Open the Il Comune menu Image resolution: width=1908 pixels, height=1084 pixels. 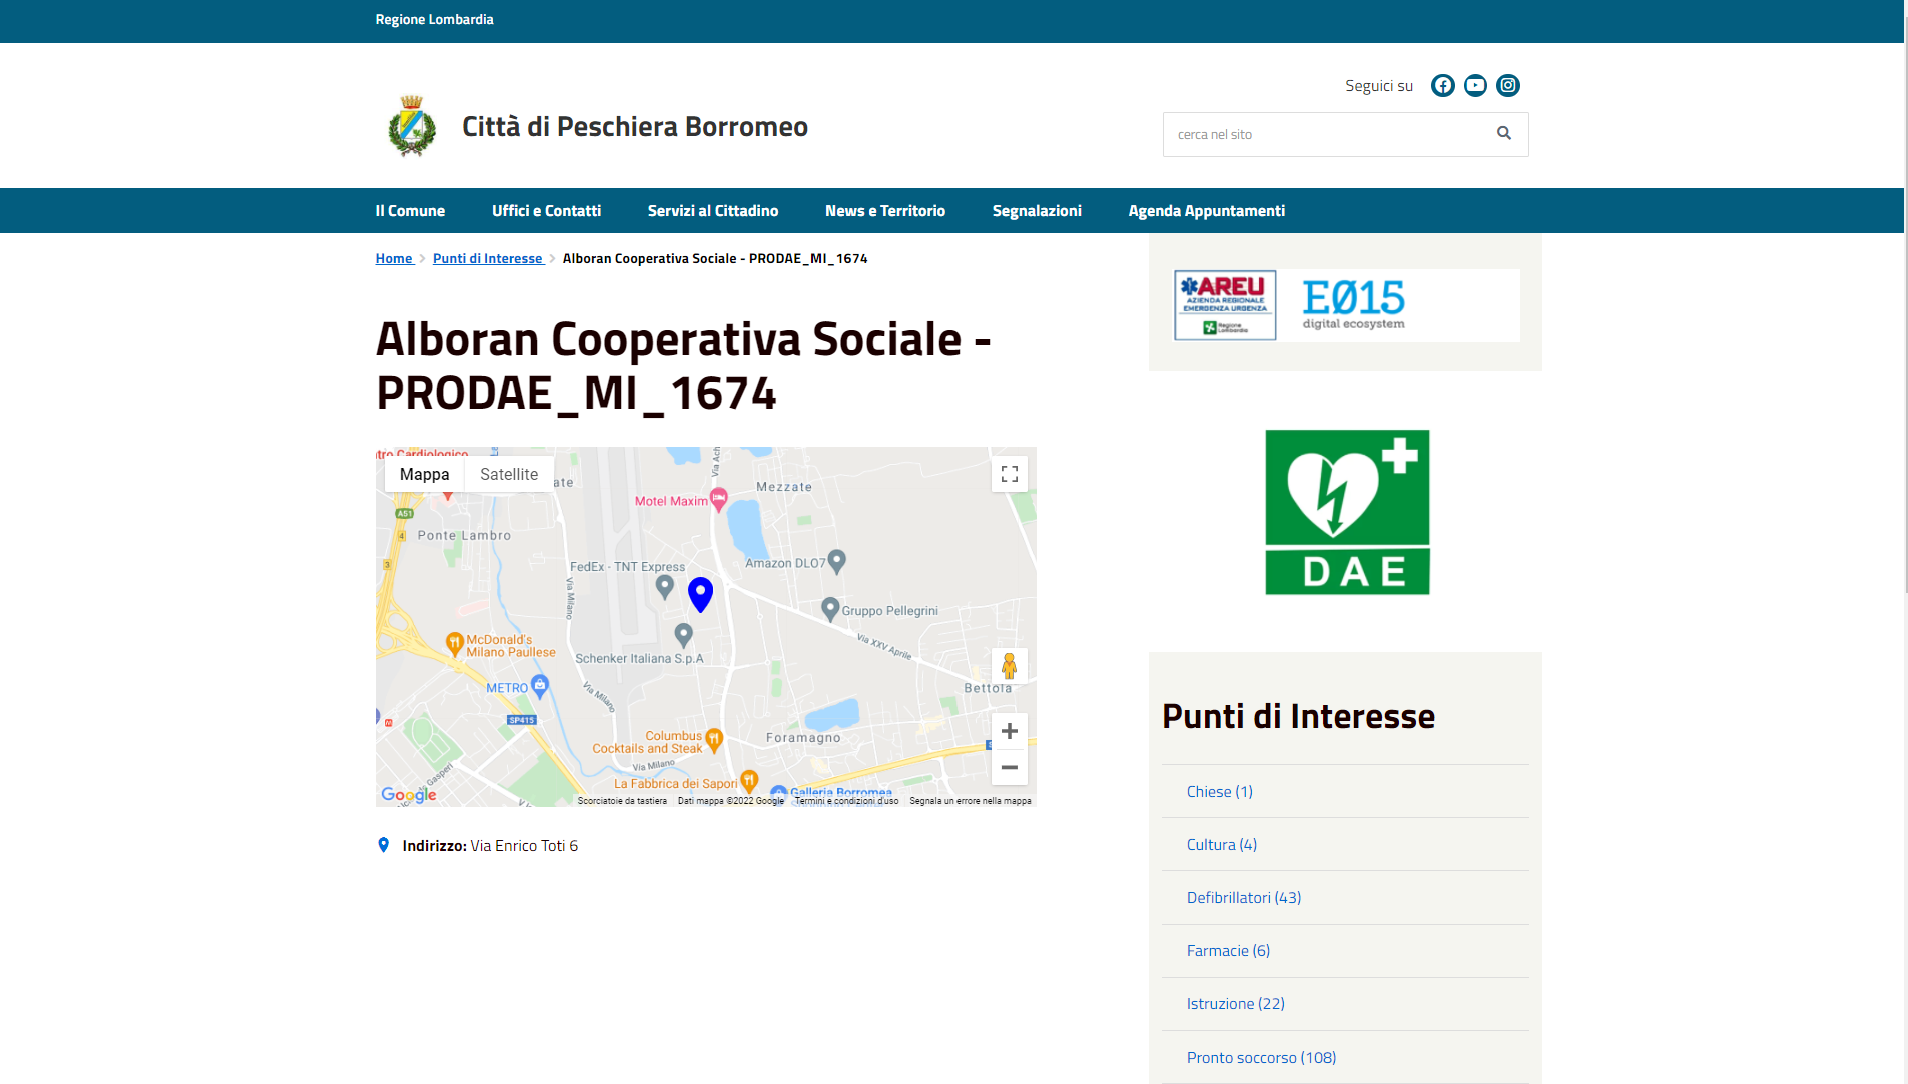[x=410, y=211]
